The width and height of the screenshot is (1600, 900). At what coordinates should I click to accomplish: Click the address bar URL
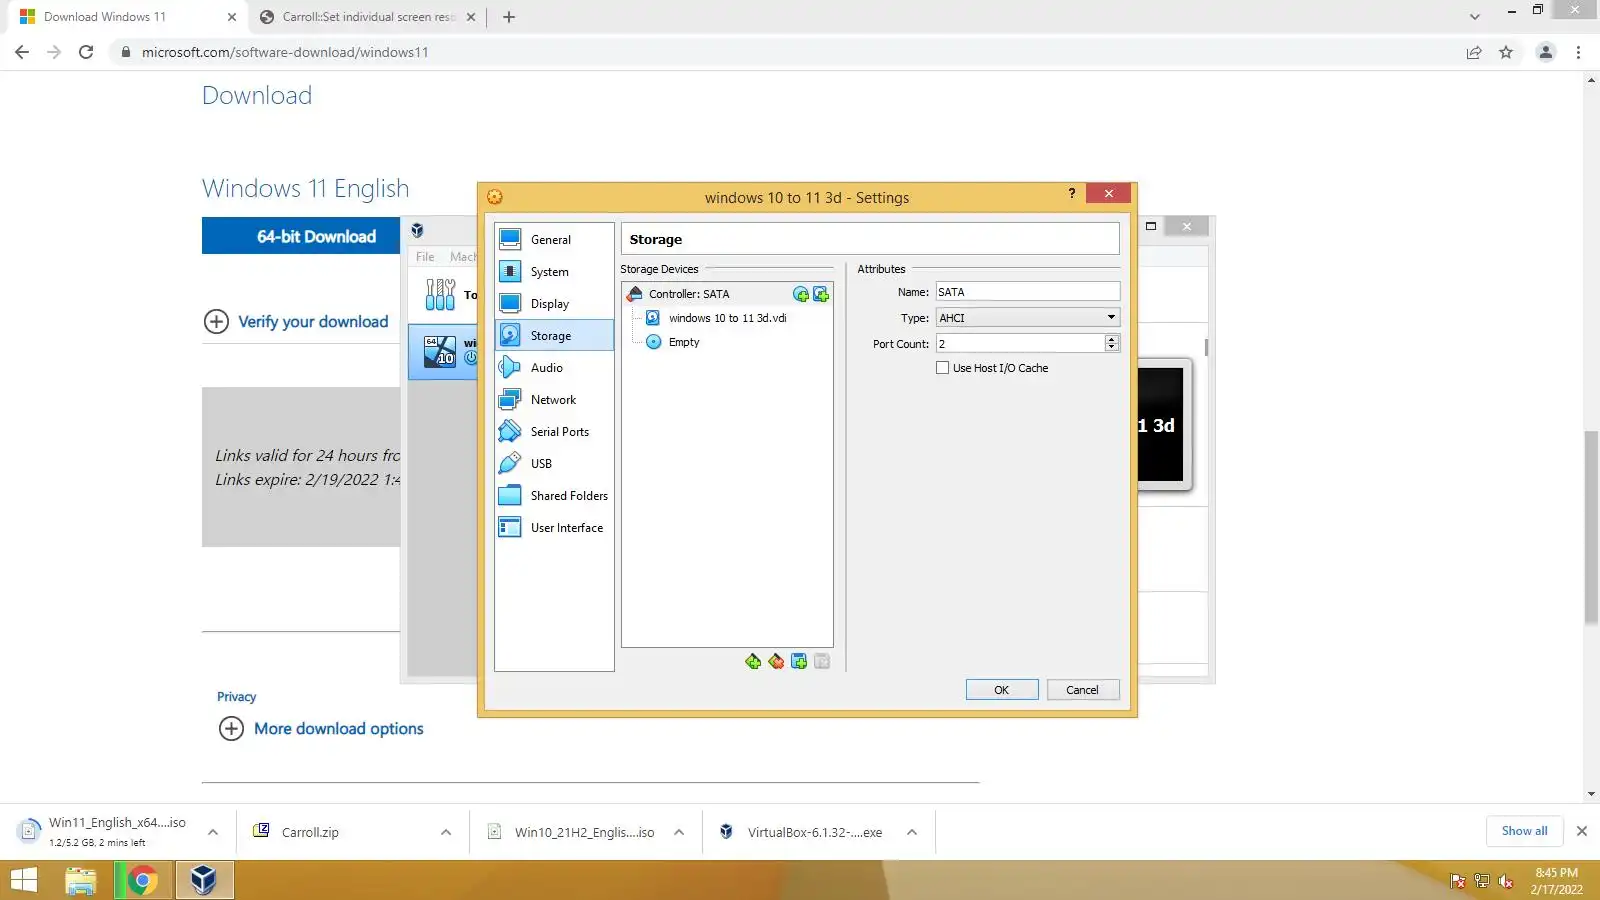point(285,52)
